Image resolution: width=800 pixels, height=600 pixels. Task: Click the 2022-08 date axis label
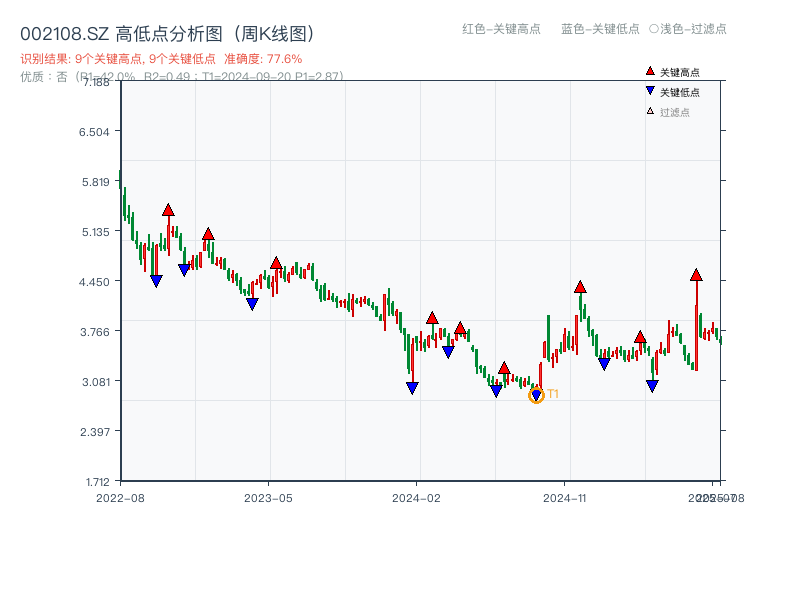coord(120,498)
